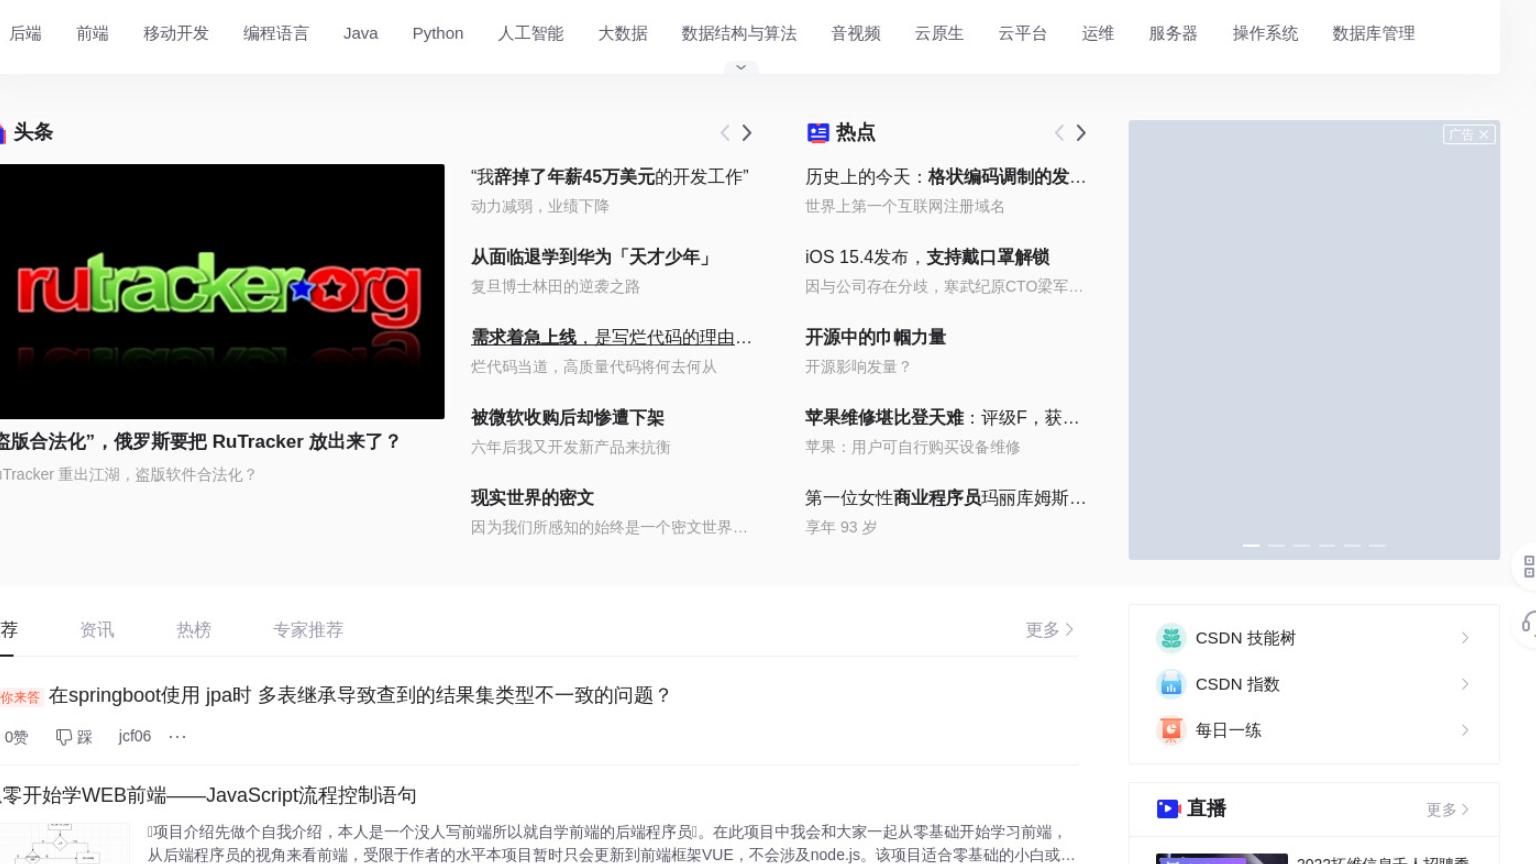Open 从面临退学到华为「天才少年」 article
Screen dimensions: 1536x864
pos(592,257)
